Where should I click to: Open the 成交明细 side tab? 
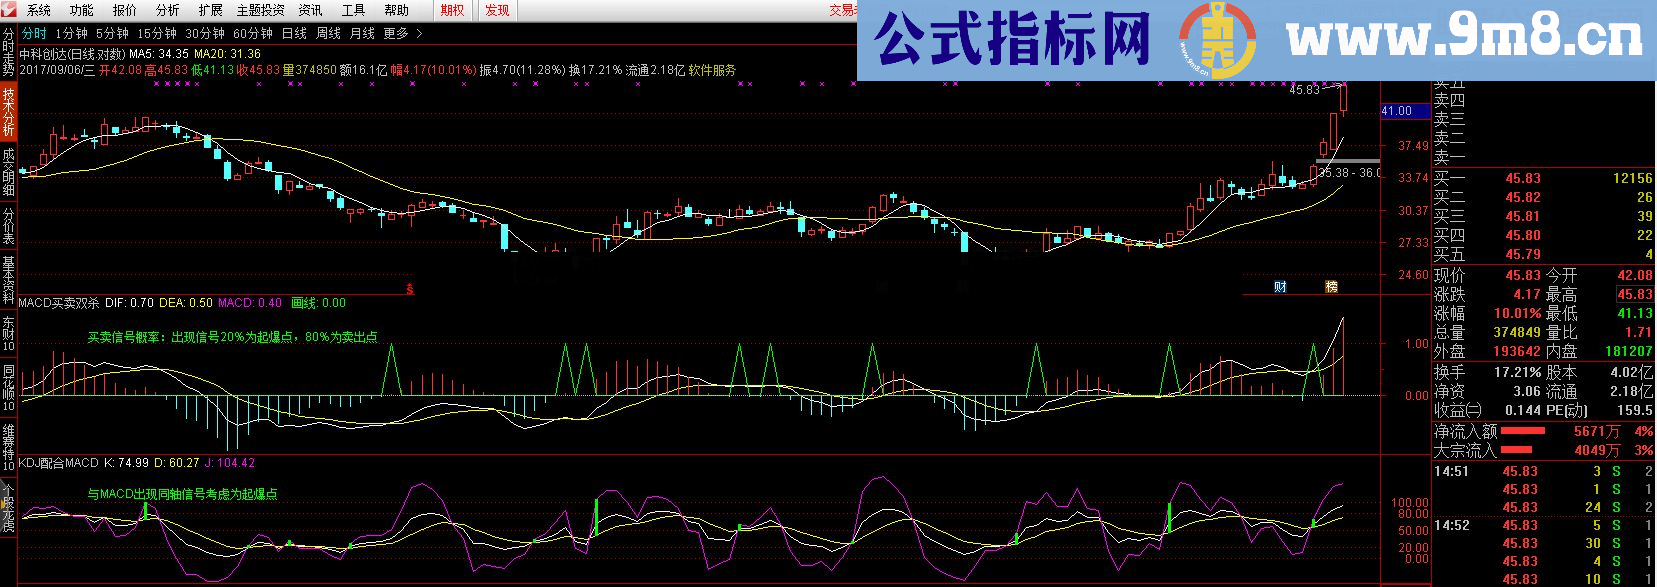coord(8,172)
